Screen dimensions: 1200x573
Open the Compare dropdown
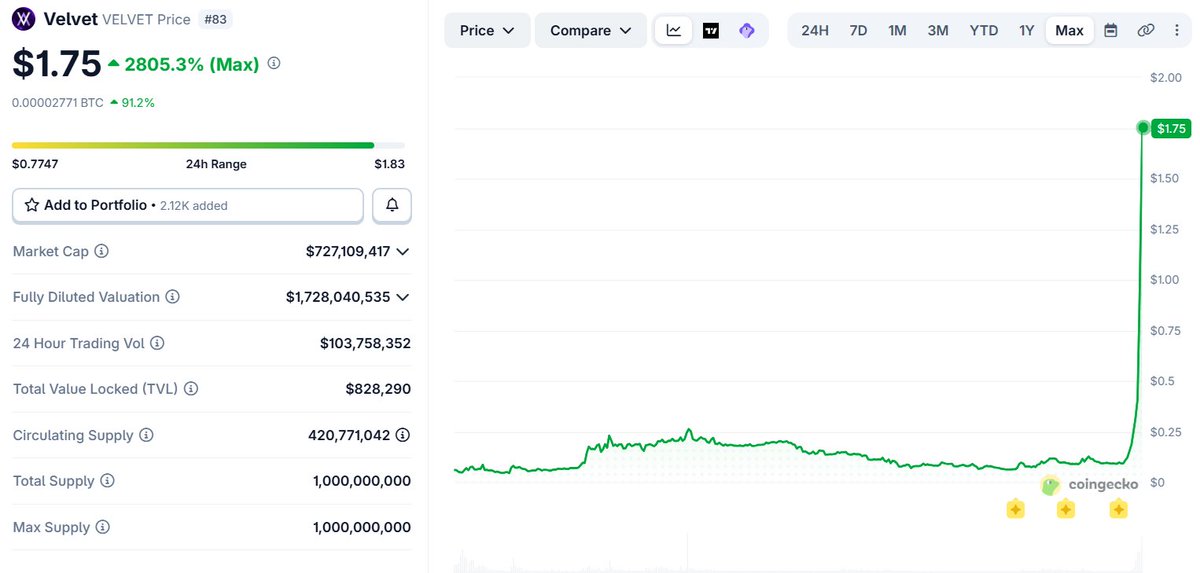pyautogui.click(x=591, y=30)
